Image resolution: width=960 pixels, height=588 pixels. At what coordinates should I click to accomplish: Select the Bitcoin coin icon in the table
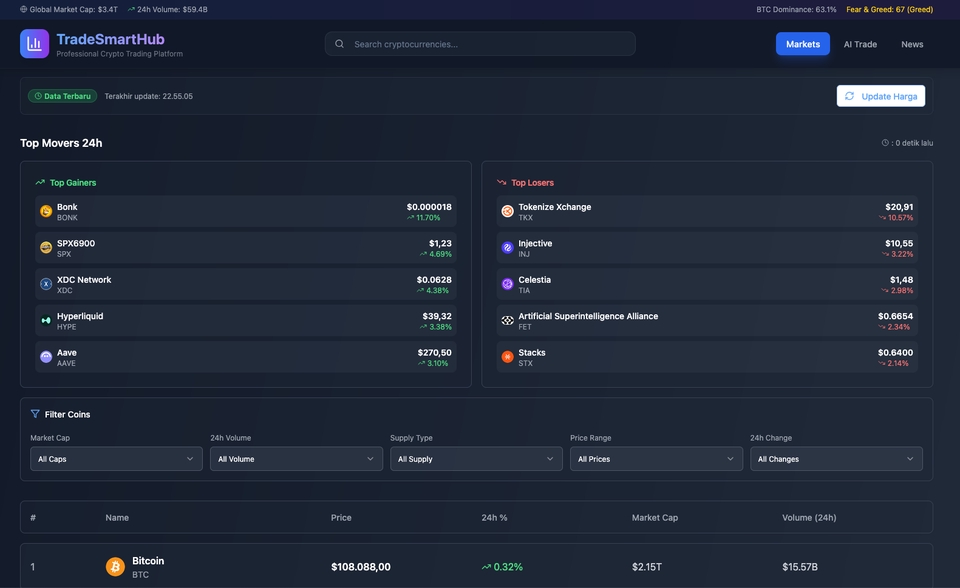click(113, 565)
